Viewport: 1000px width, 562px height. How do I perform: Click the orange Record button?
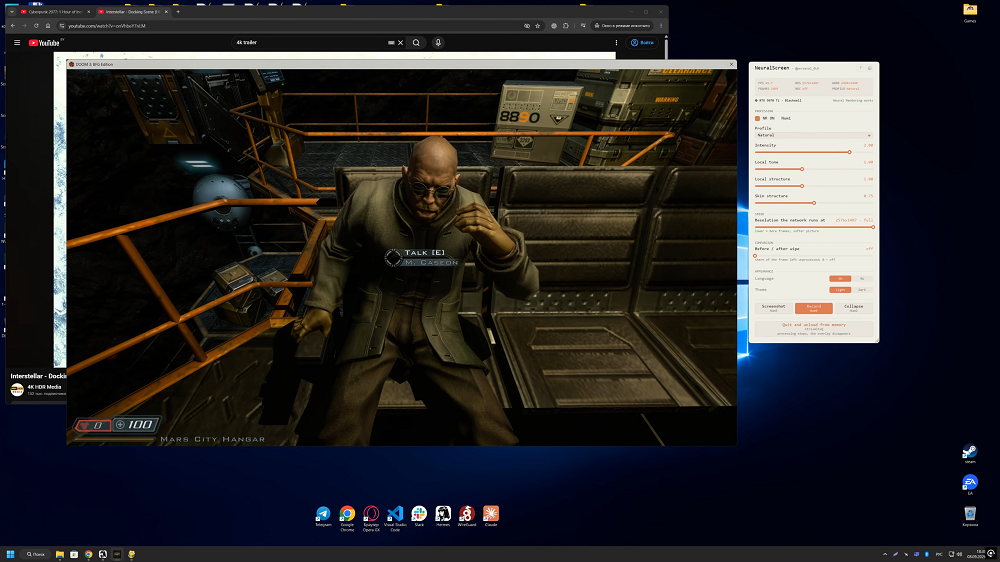click(x=814, y=307)
